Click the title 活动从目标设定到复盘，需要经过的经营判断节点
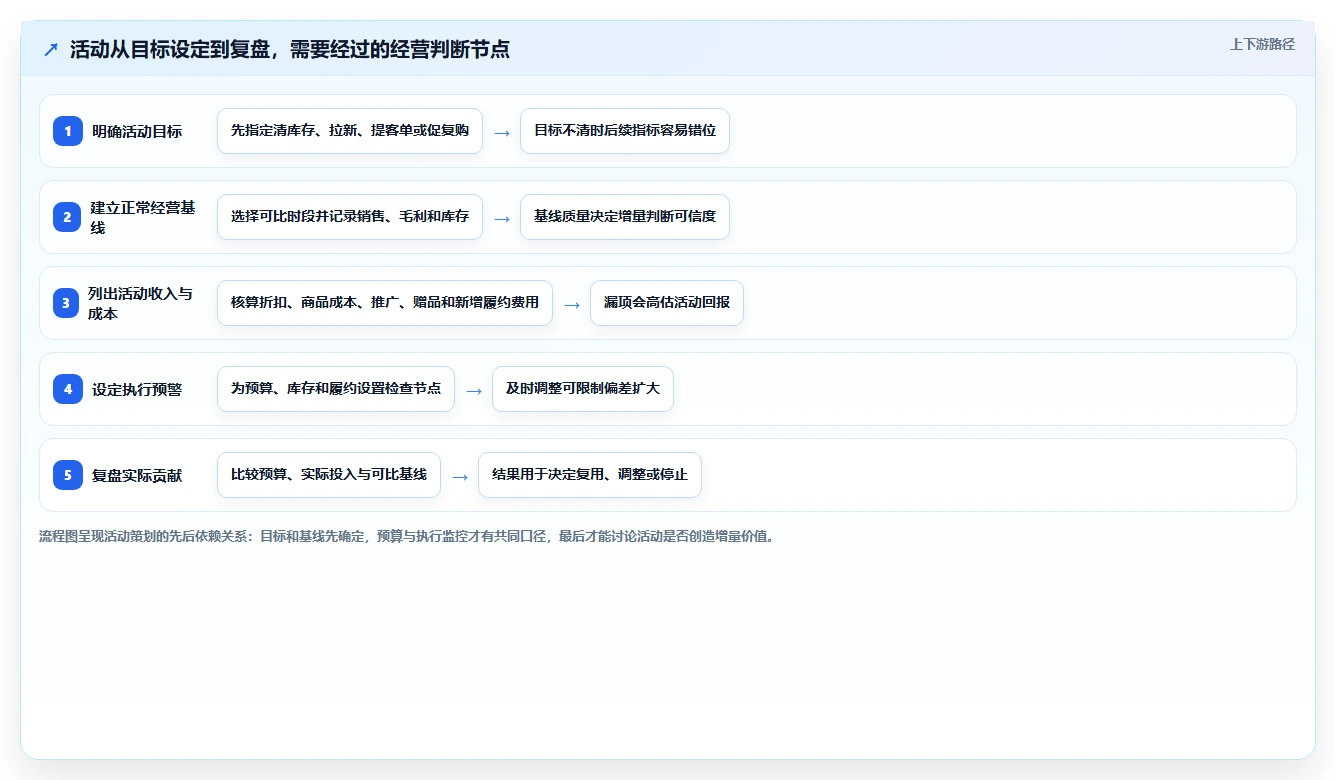Image resolution: width=1336 pixels, height=780 pixels. pos(290,50)
